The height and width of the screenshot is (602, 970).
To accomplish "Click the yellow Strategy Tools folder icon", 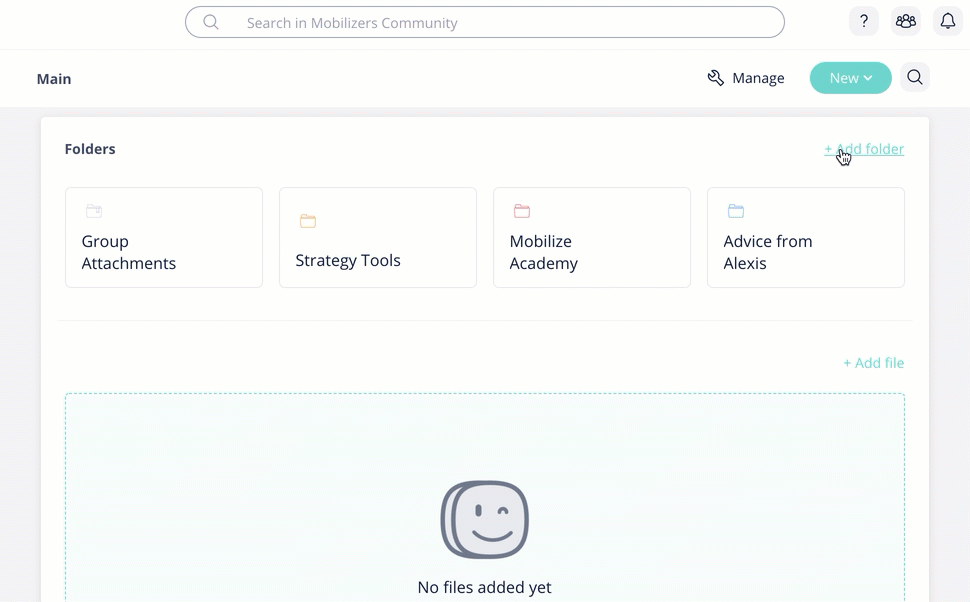I will (x=308, y=221).
